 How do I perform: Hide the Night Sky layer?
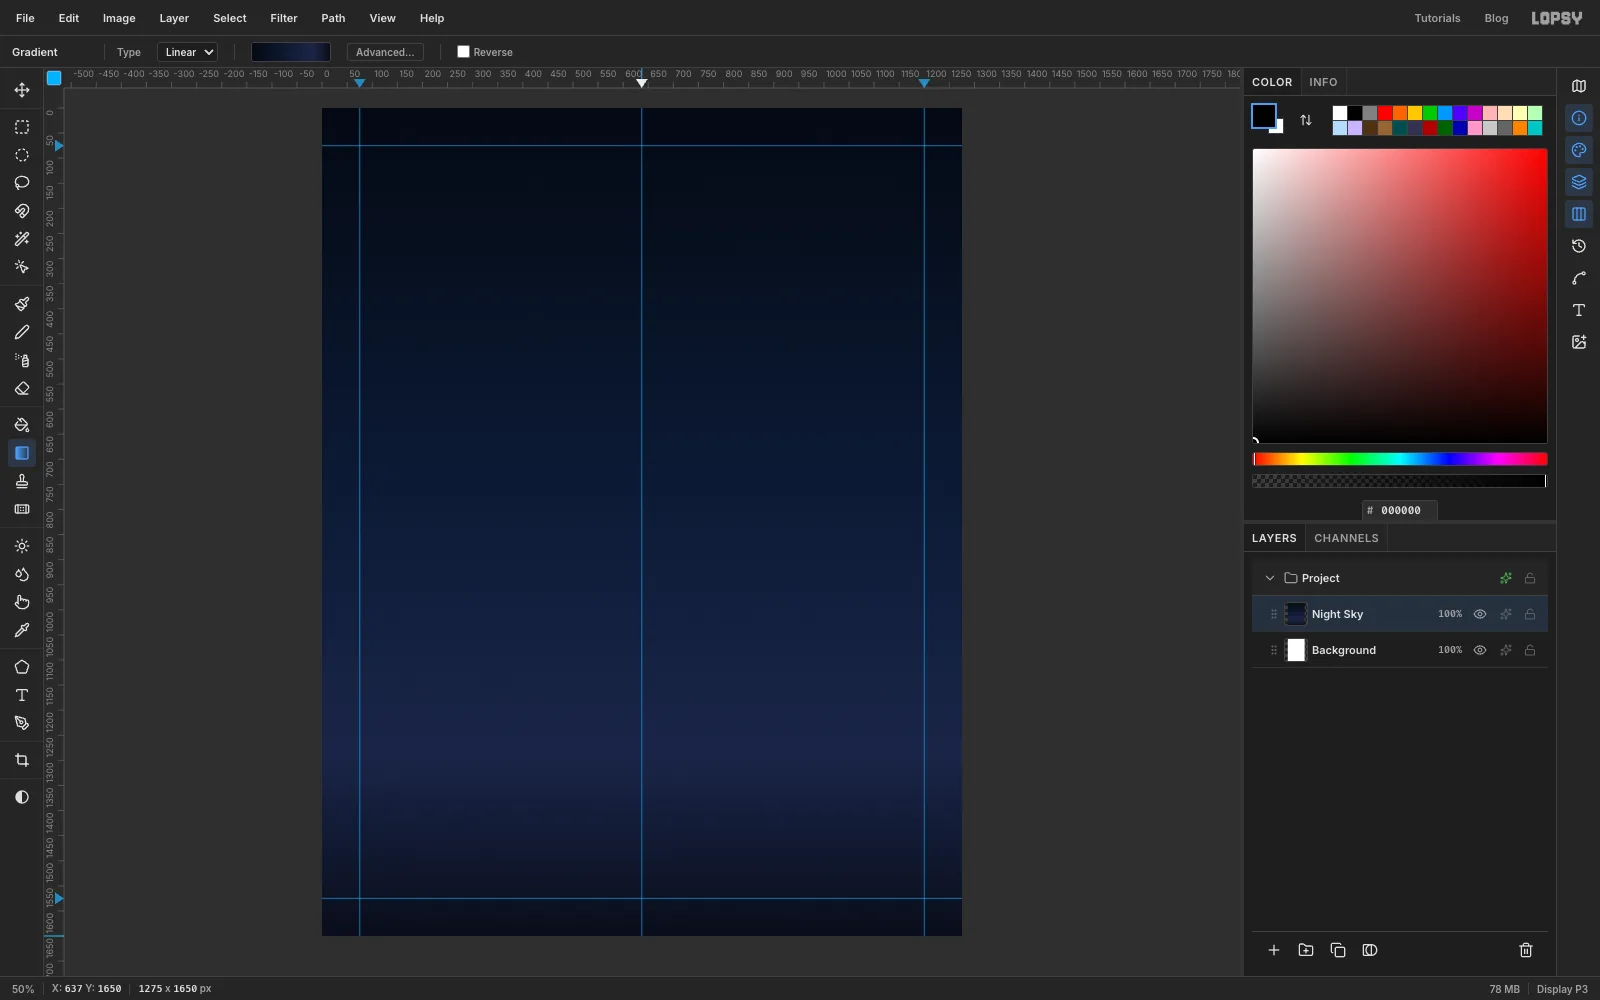point(1480,614)
